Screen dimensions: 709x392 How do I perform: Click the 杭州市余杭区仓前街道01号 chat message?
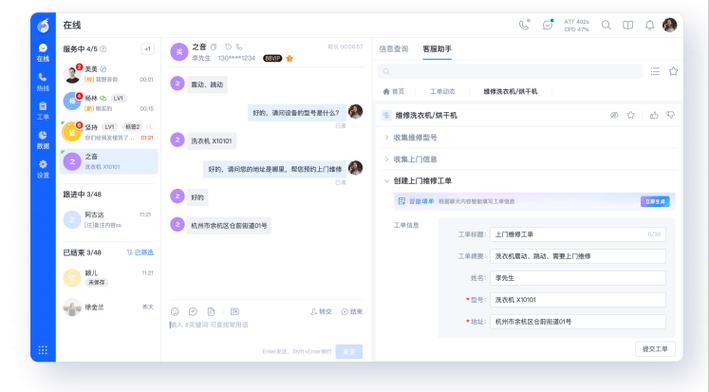click(x=229, y=225)
